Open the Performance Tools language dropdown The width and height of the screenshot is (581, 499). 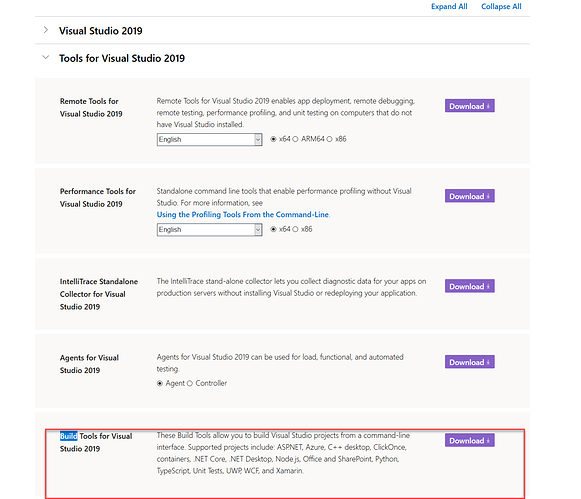tap(209, 230)
